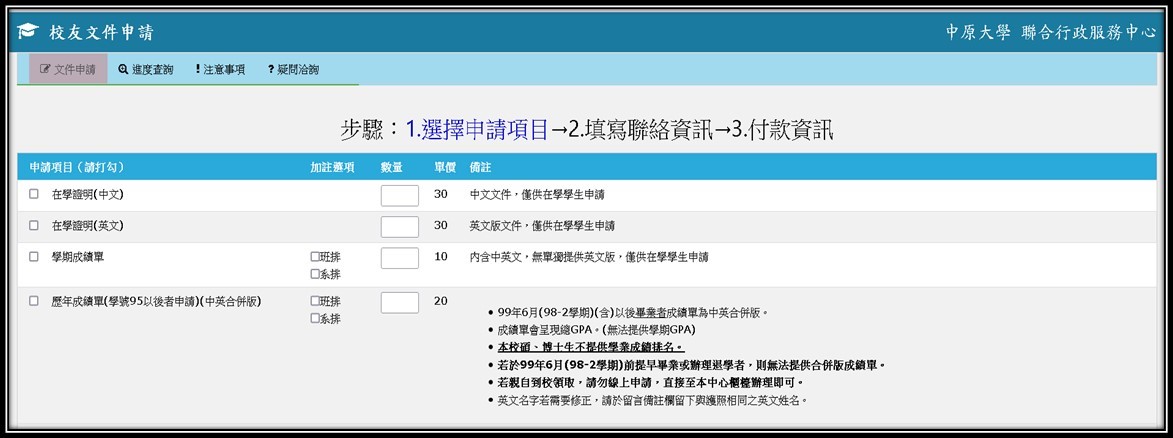Focus the quantity box for 在學證明(英文)
The height and width of the screenshot is (438, 1173).
pyautogui.click(x=399, y=227)
